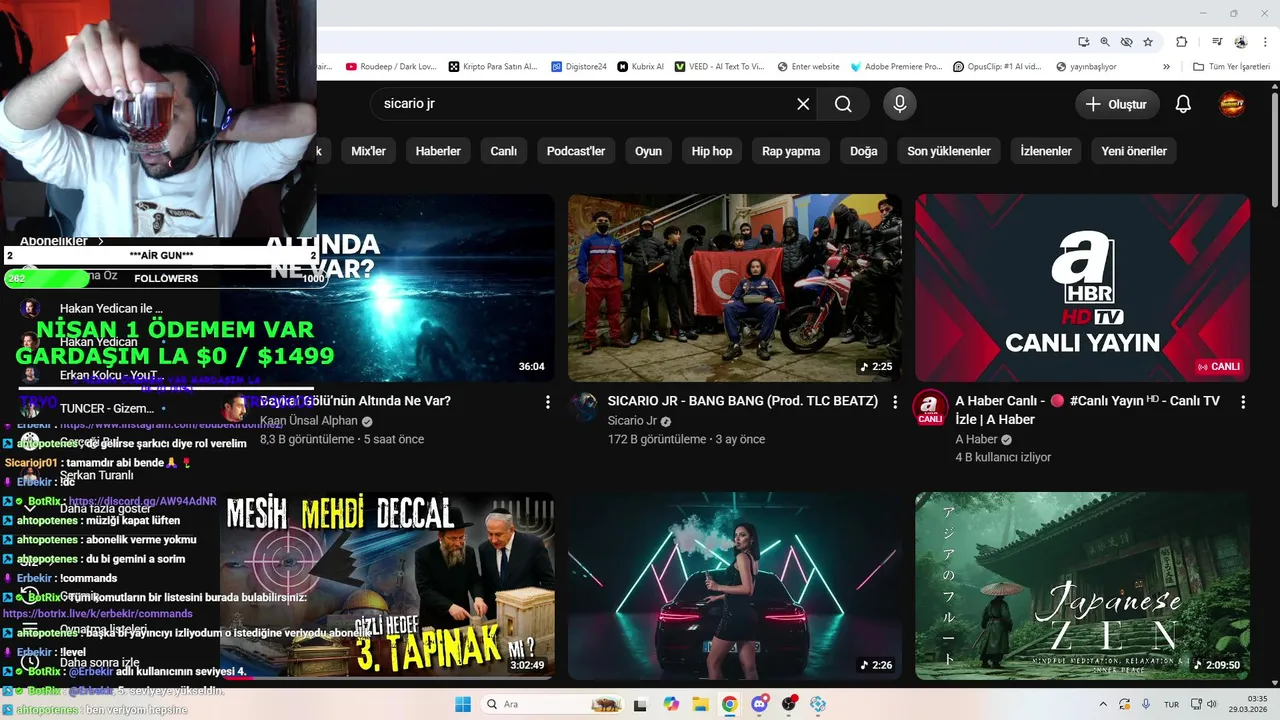Open the Mesih Mehdi Deccal video thumbnail
The width and height of the screenshot is (1280, 720).
click(388, 586)
